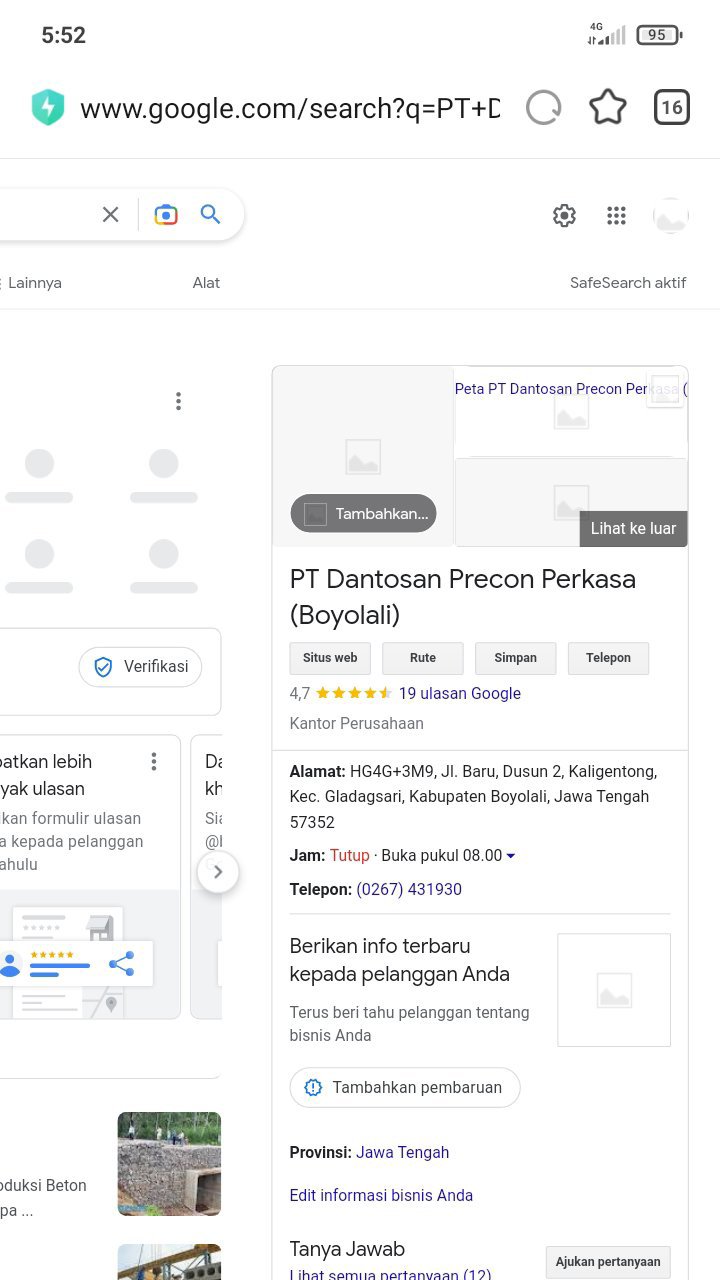
Task: Open three-dot menu on review card
Action: click(154, 762)
